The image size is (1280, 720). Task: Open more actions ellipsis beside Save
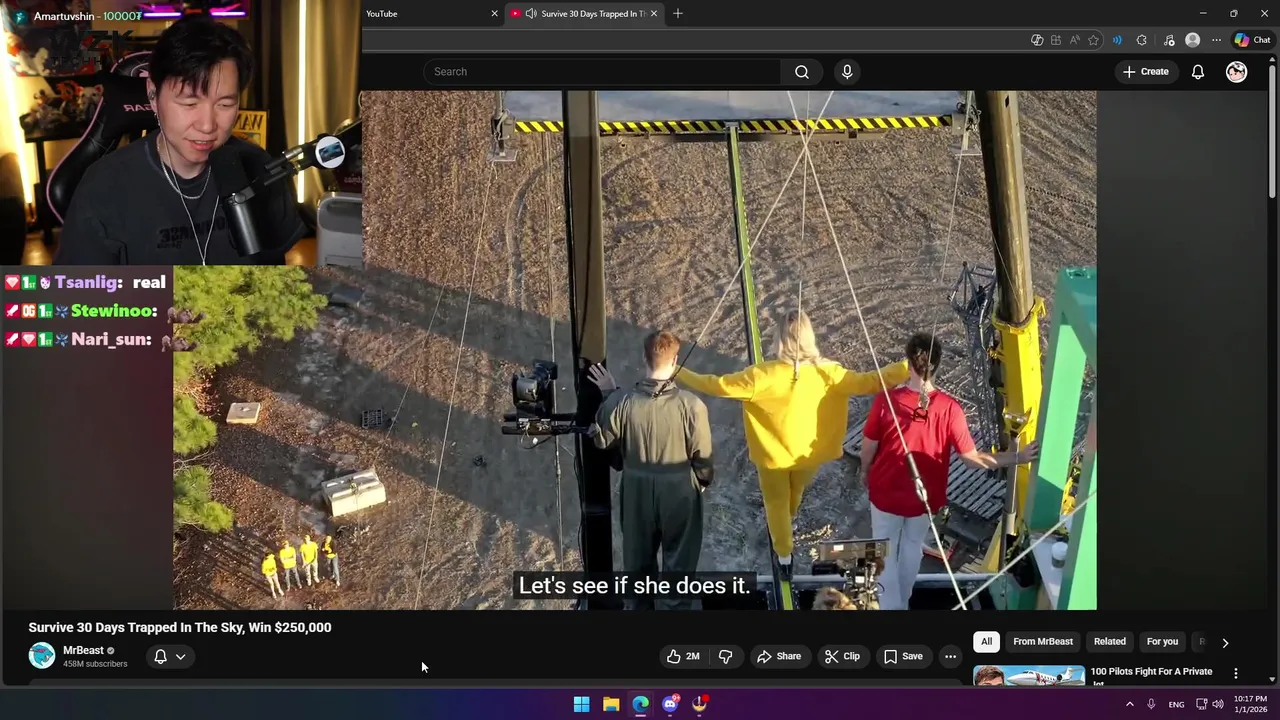(950, 656)
